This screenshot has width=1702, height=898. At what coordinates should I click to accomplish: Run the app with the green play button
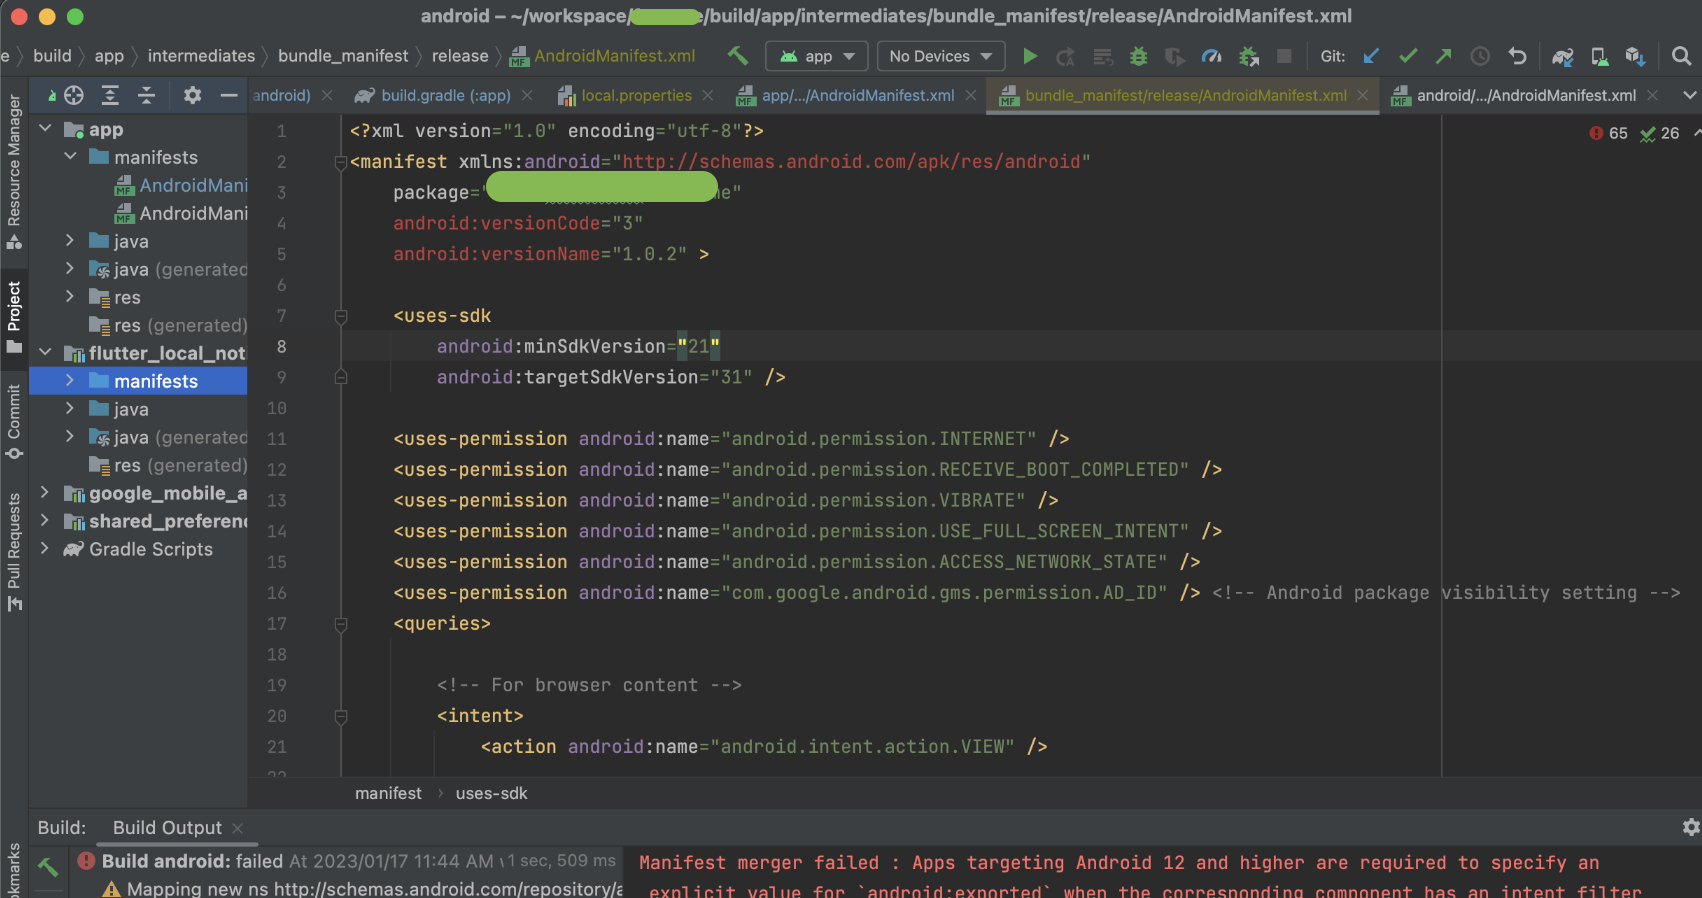pyautogui.click(x=1030, y=56)
